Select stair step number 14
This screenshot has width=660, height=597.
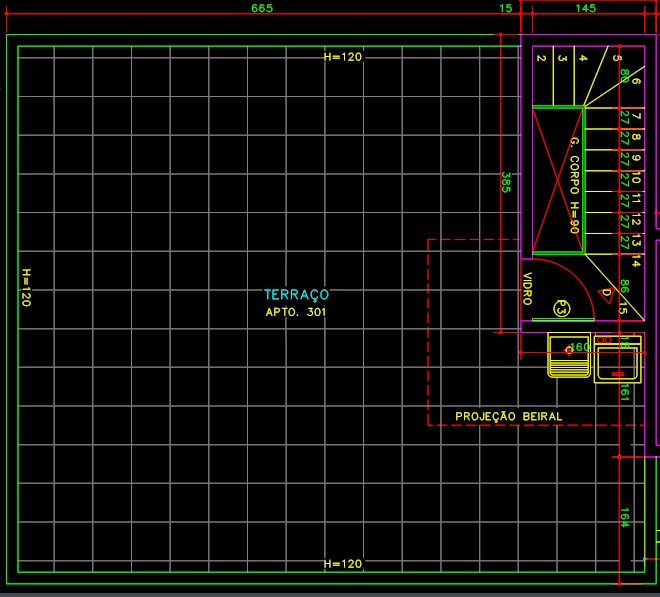click(636, 261)
